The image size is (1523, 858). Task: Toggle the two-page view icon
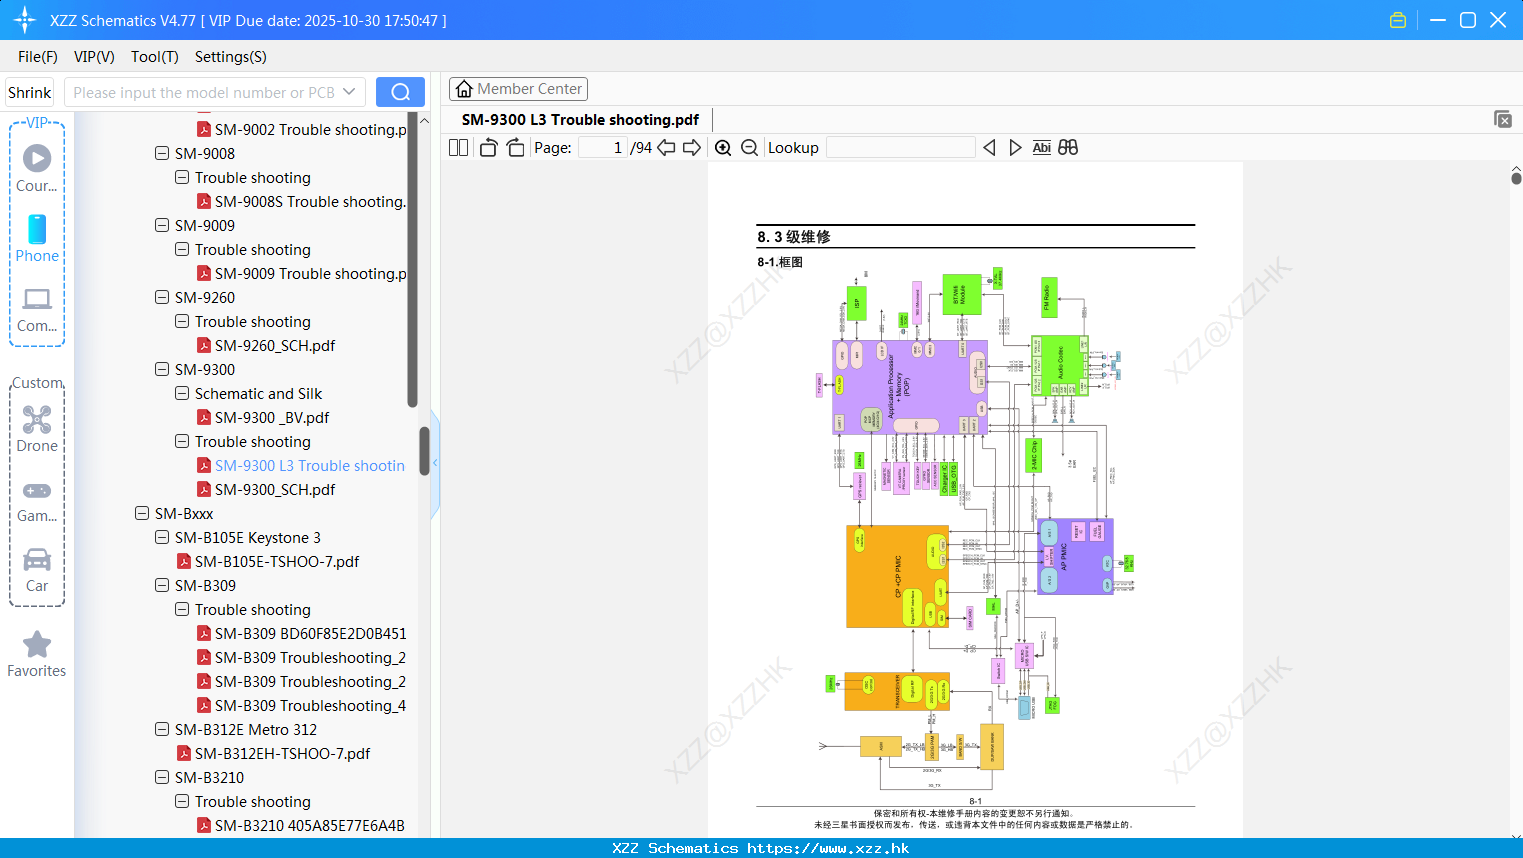[458, 147]
